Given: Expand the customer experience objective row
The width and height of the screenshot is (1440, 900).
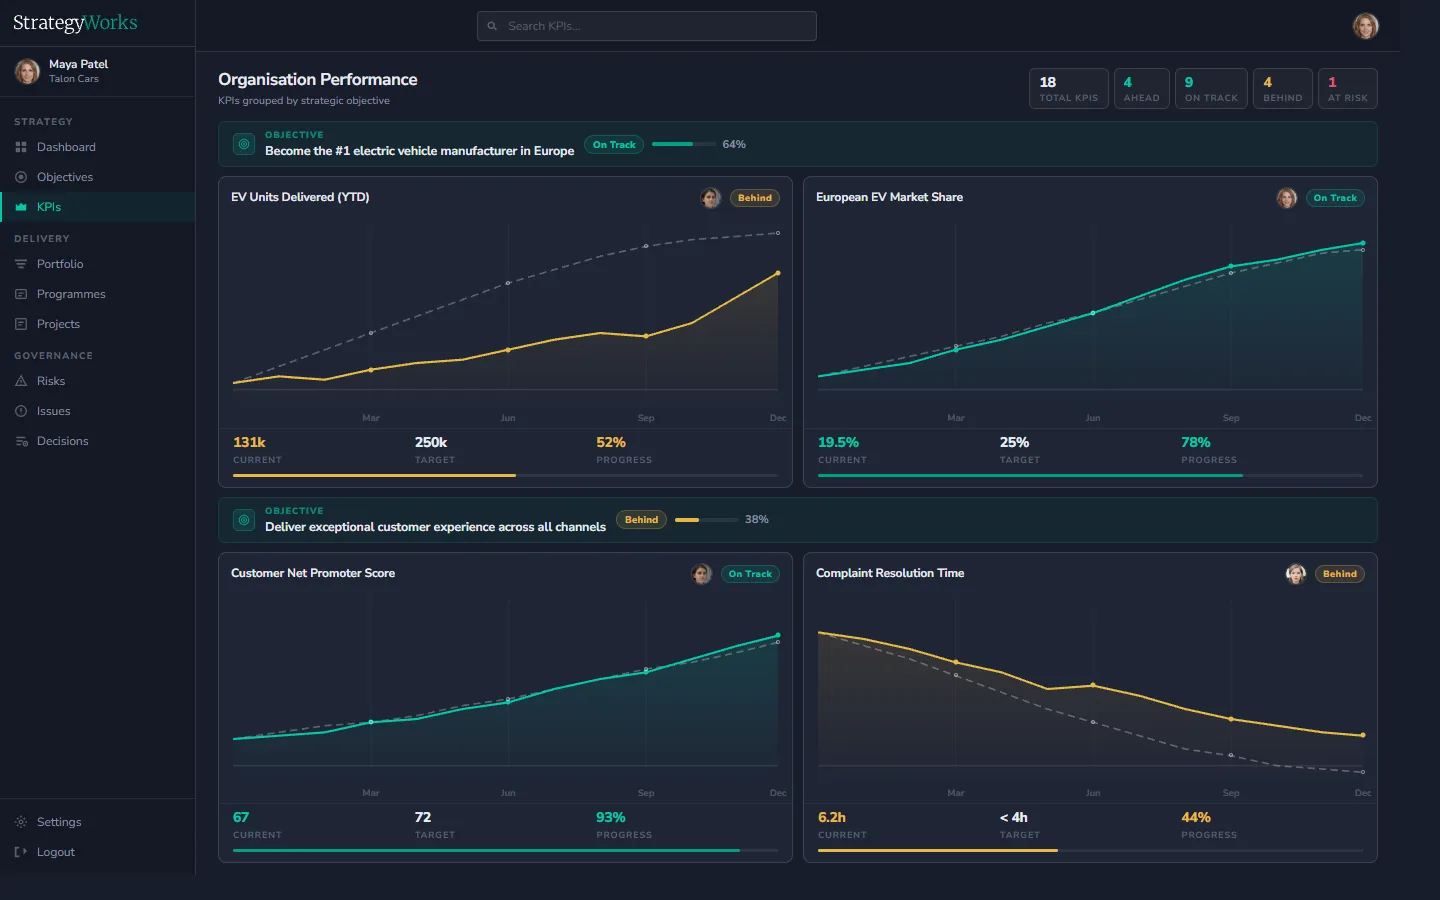Looking at the screenshot, I should (x=797, y=519).
